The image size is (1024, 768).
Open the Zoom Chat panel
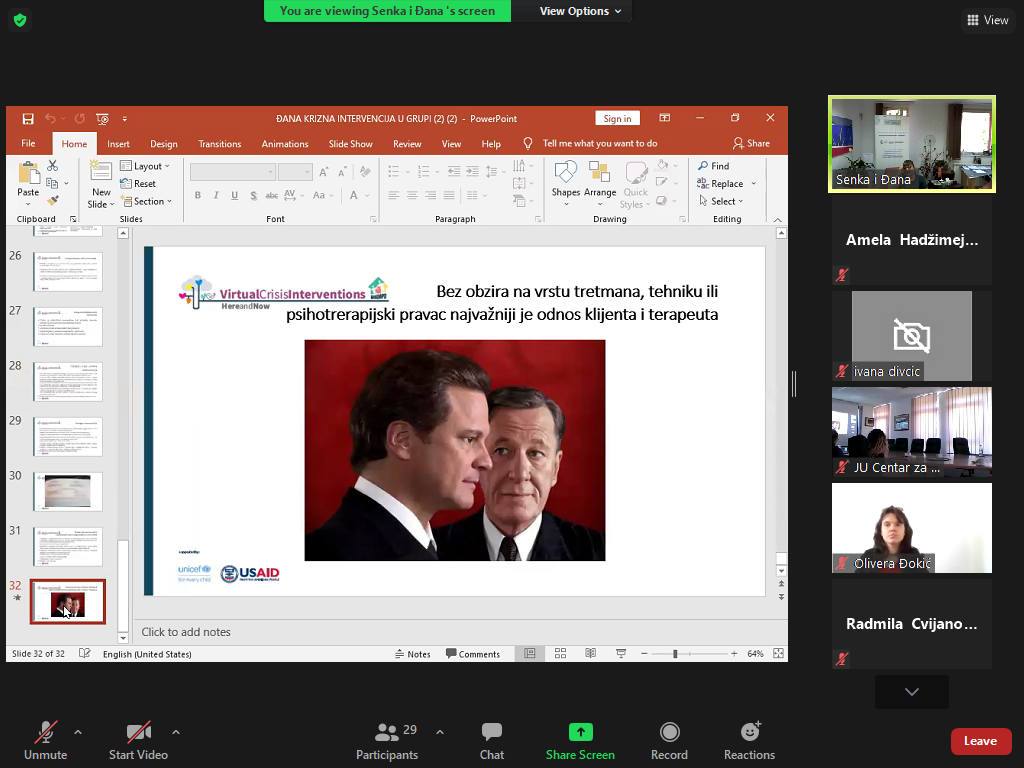(x=491, y=741)
